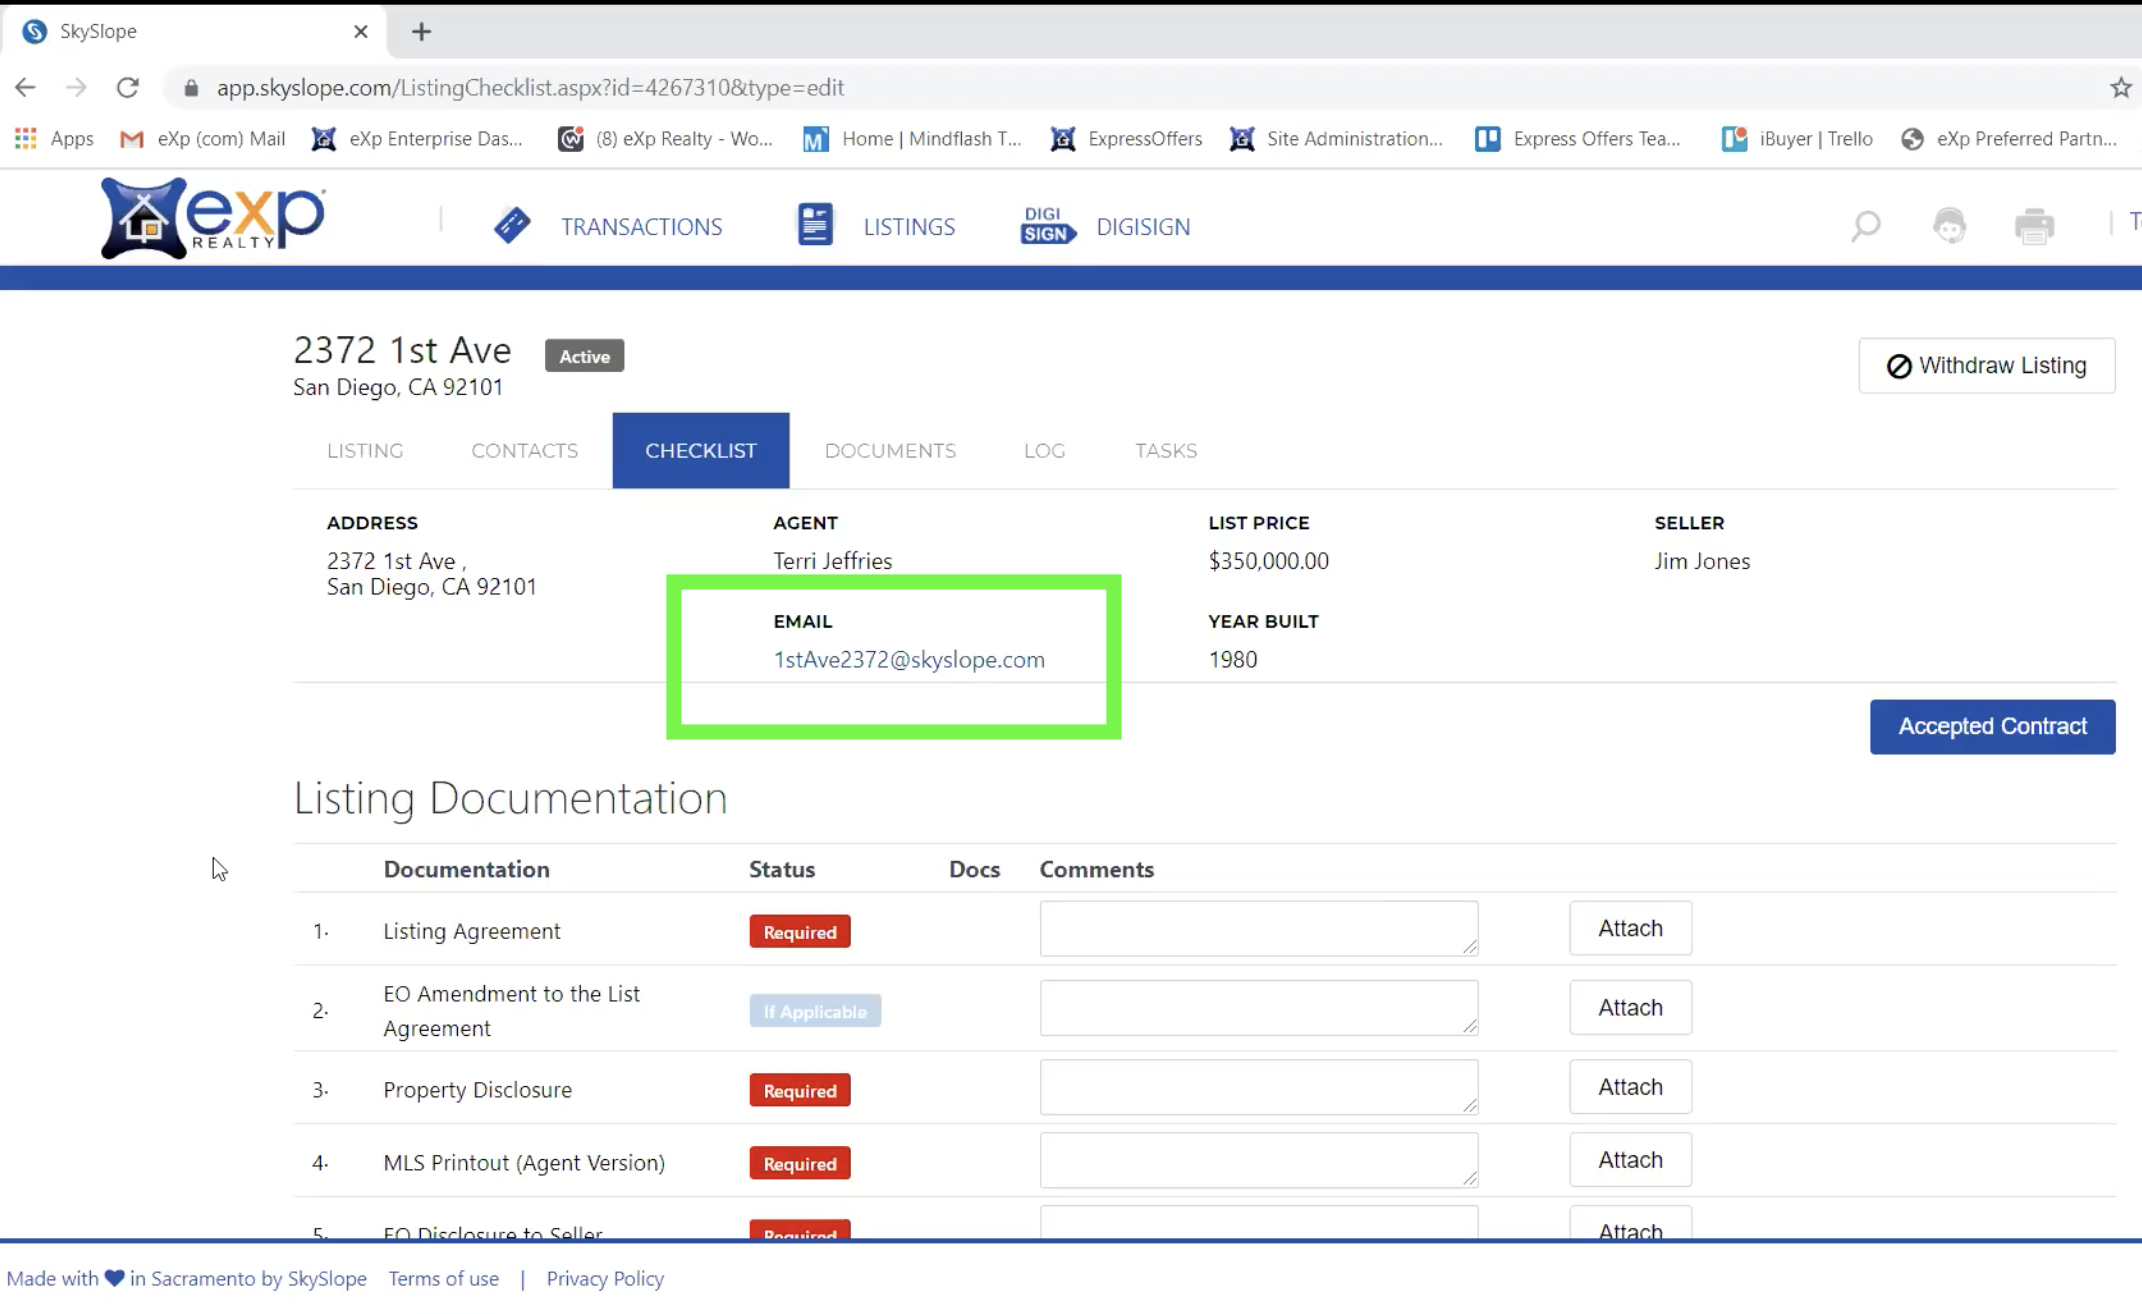
Task: Click the printer icon in header
Action: 2034,226
